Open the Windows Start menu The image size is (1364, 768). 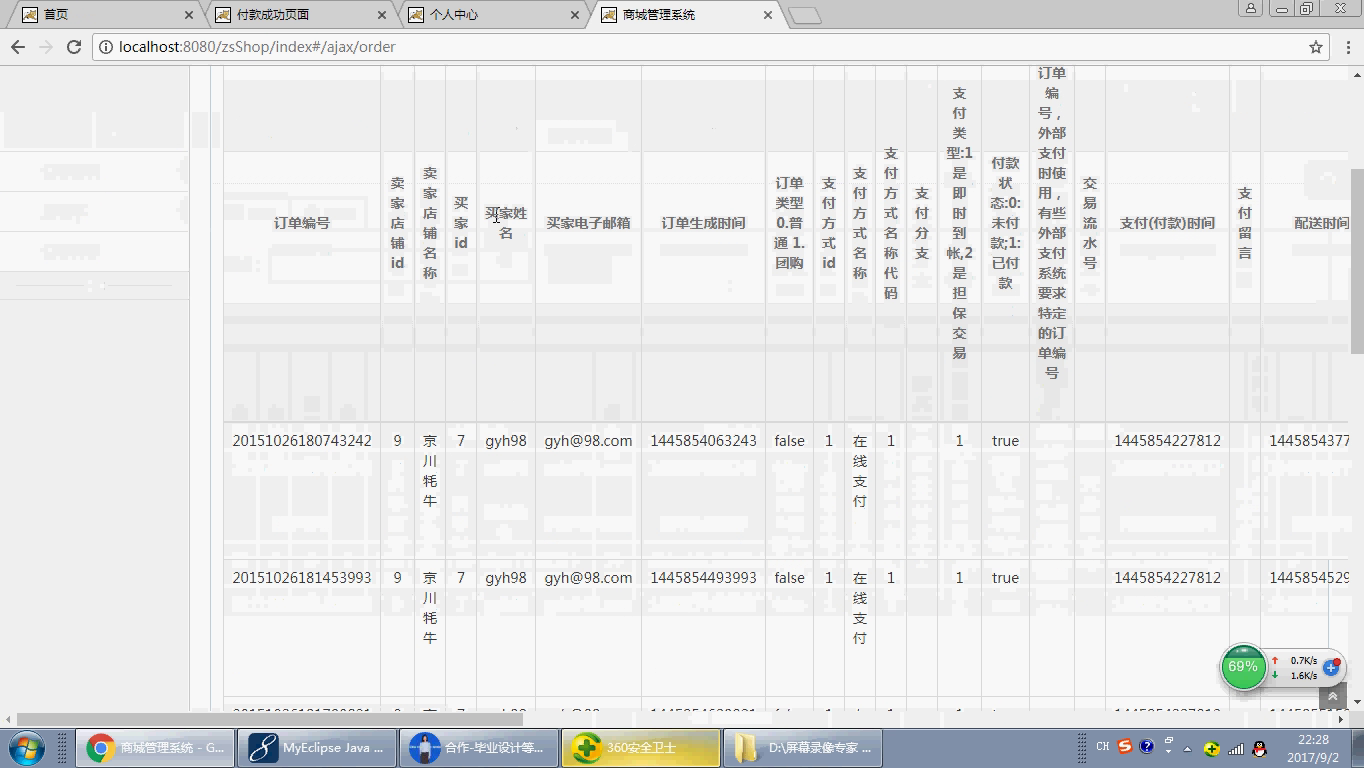[26, 747]
